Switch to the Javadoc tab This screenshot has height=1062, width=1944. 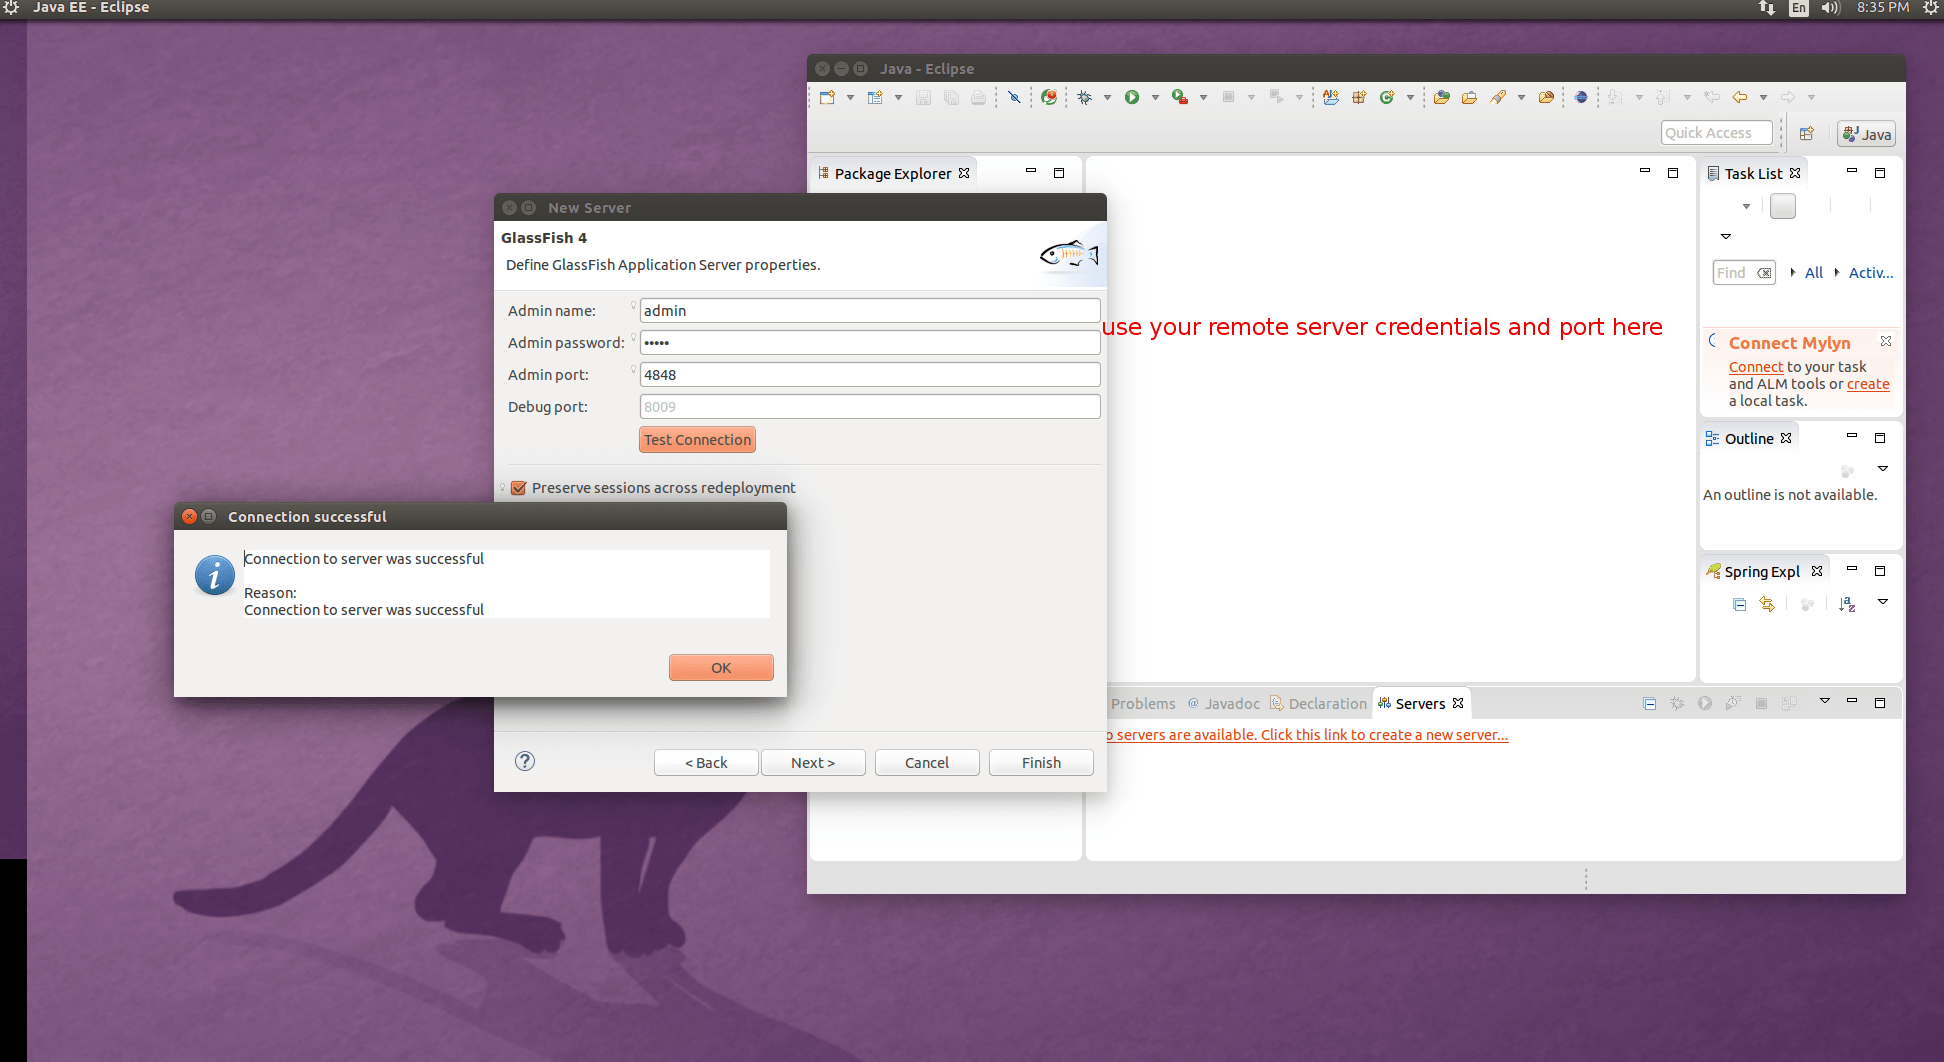click(x=1224, y=703)
